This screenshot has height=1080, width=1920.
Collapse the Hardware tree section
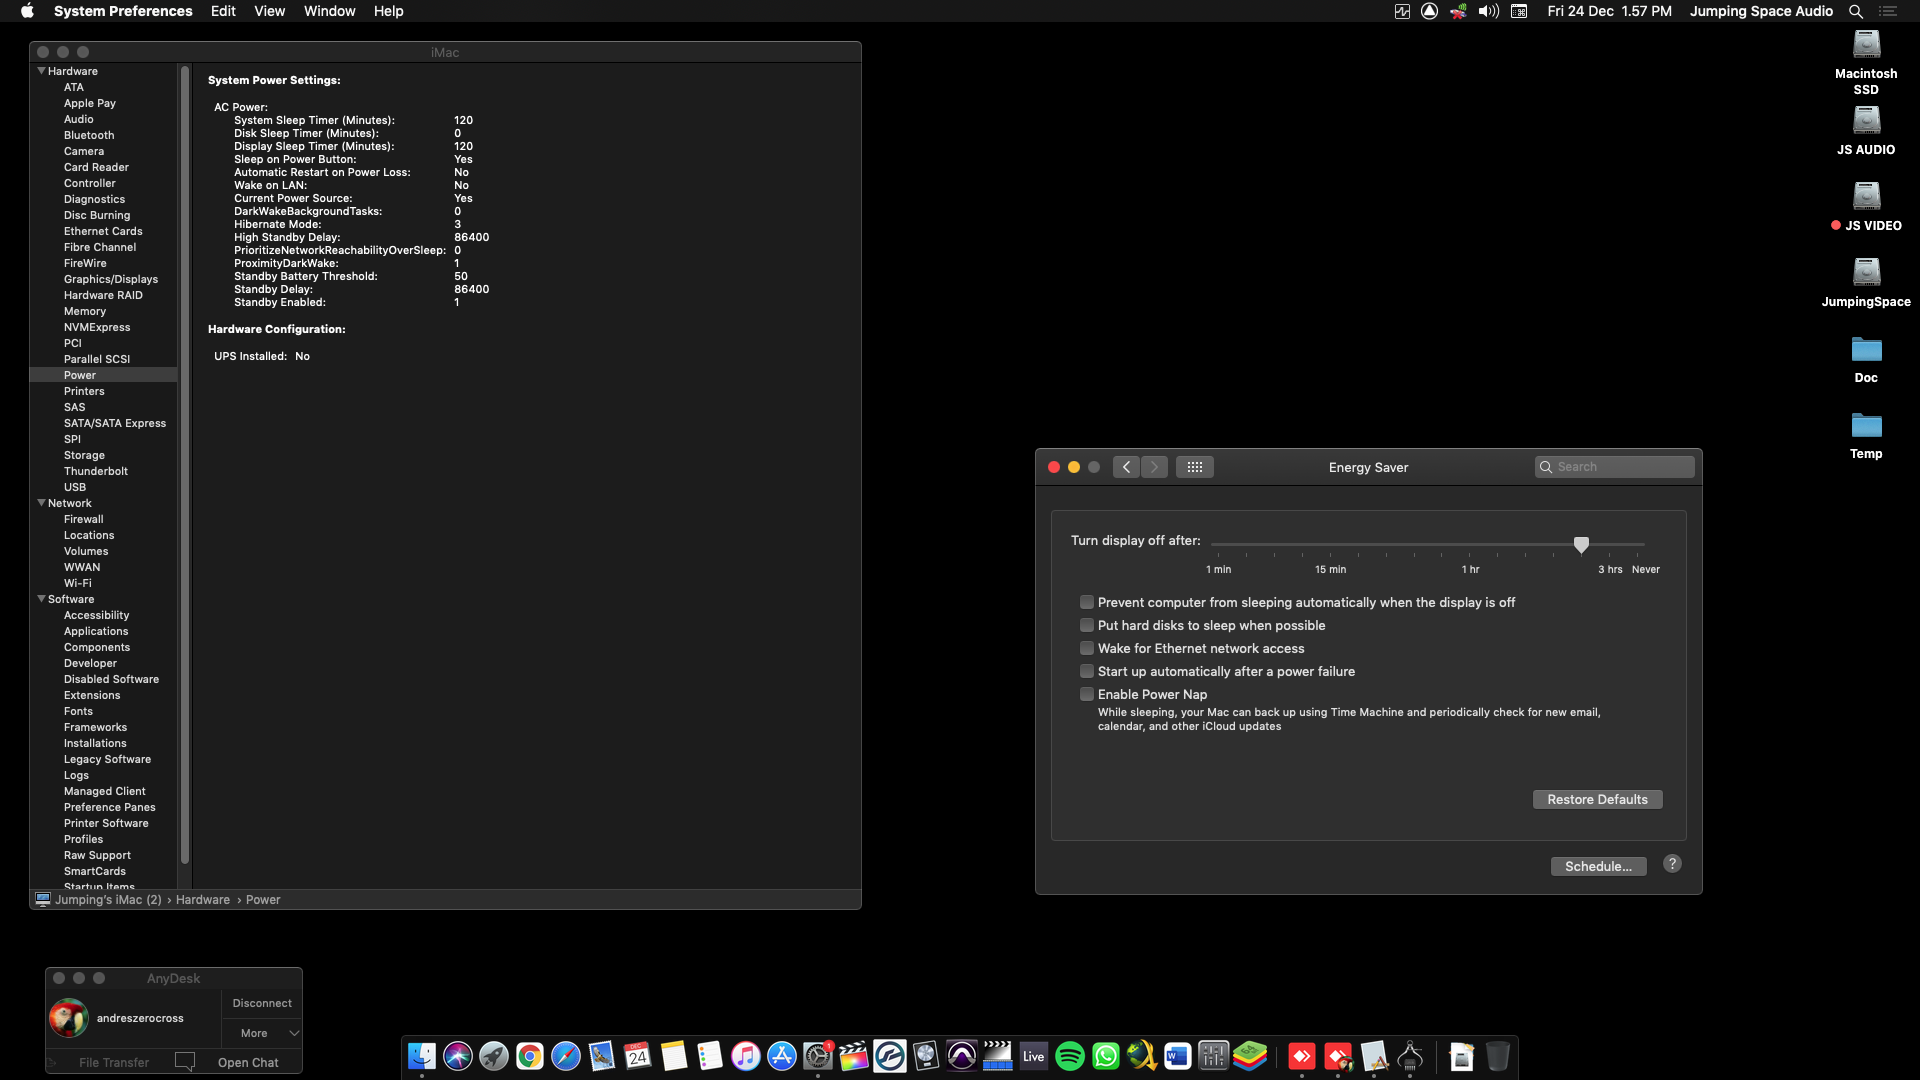[x=42, y=71]
